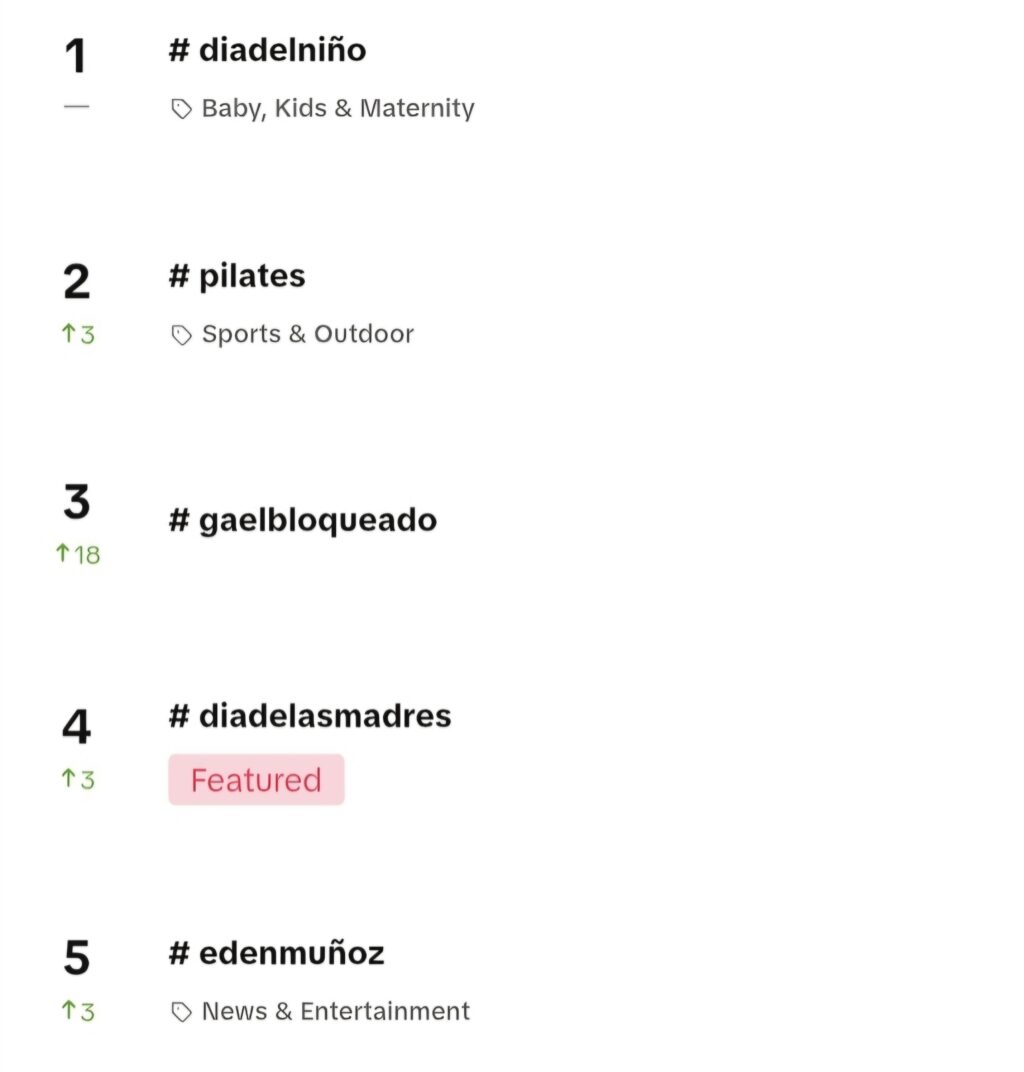The width and height of the screenshot is (1024, 1072).
Task: Select the Sports & Outdoor category label
Action: tap(308, 334)
